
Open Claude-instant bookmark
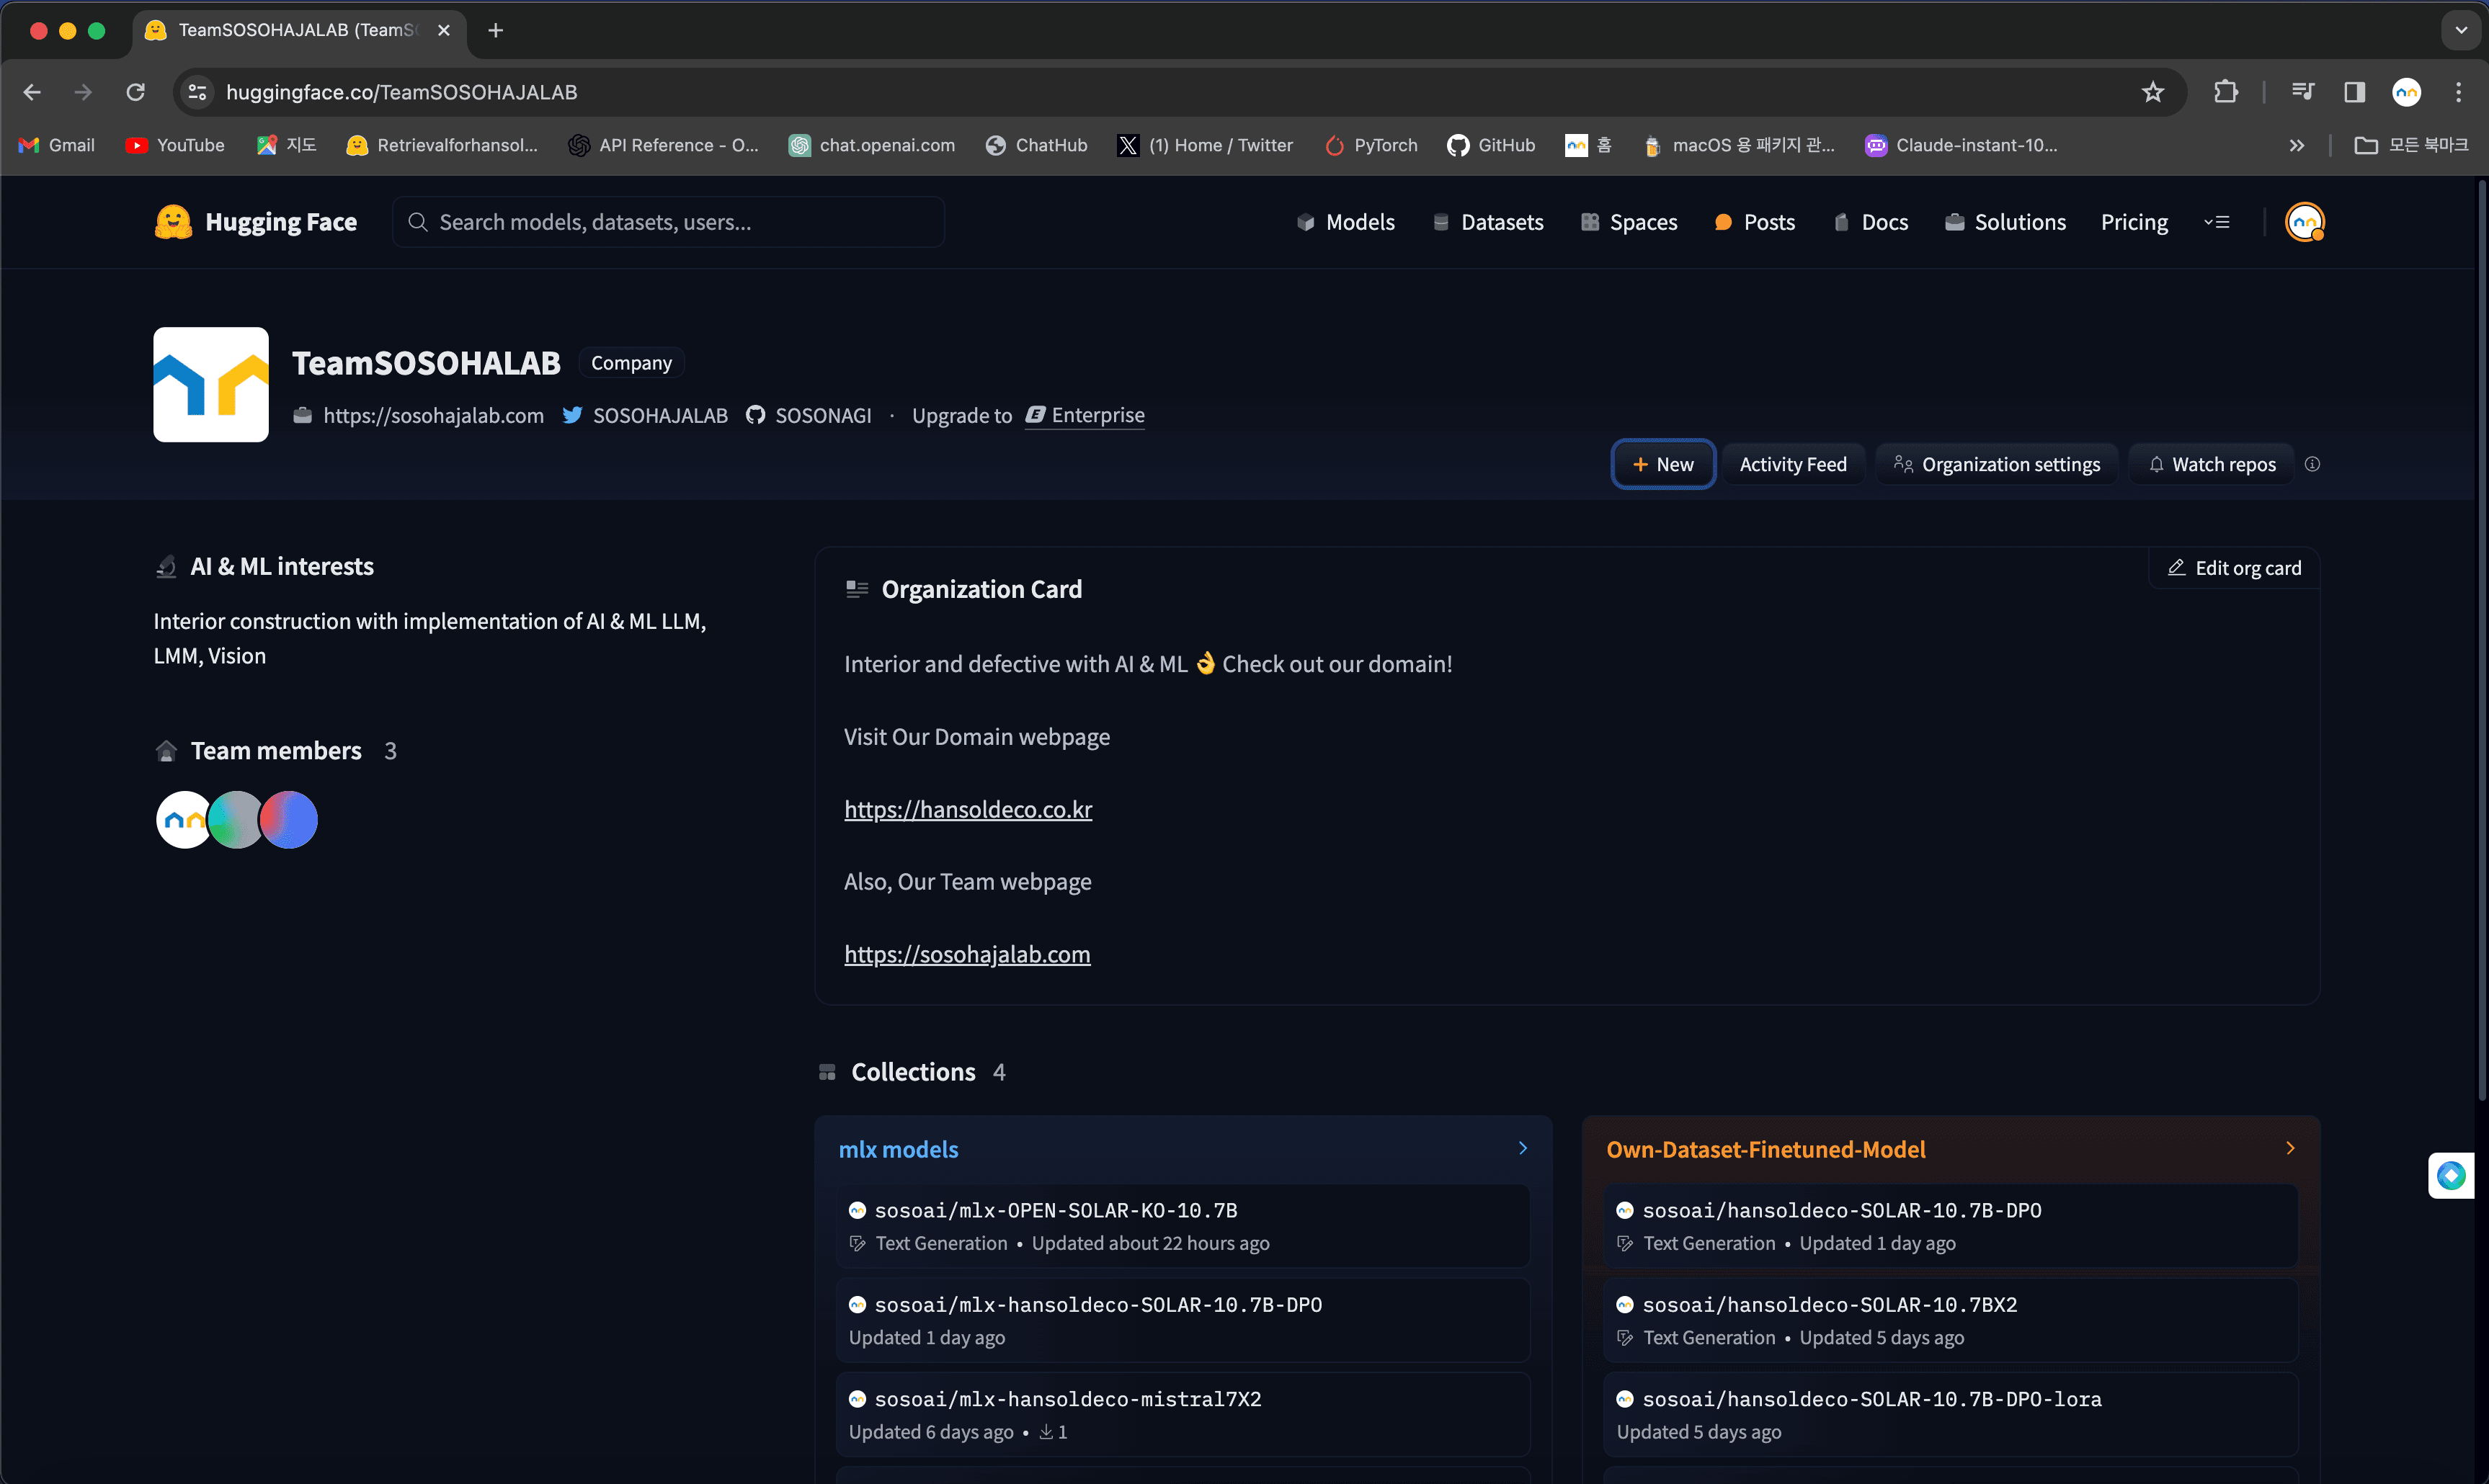coord(1961,145)
